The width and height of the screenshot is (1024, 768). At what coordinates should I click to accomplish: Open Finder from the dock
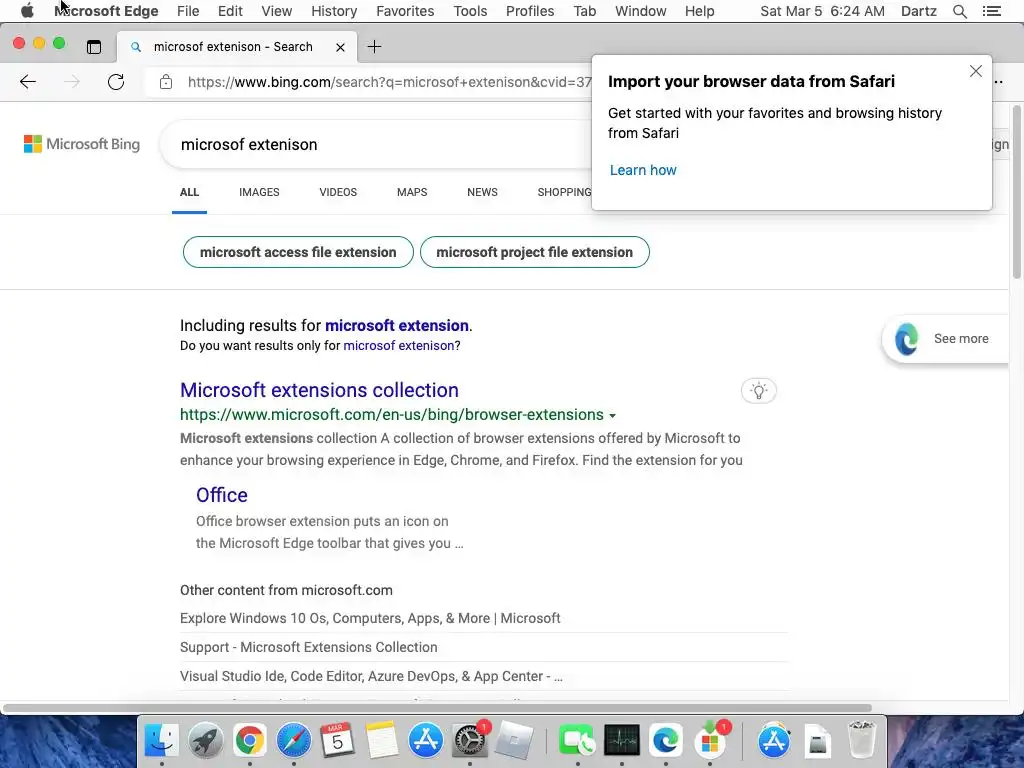[x=161, y=741]
